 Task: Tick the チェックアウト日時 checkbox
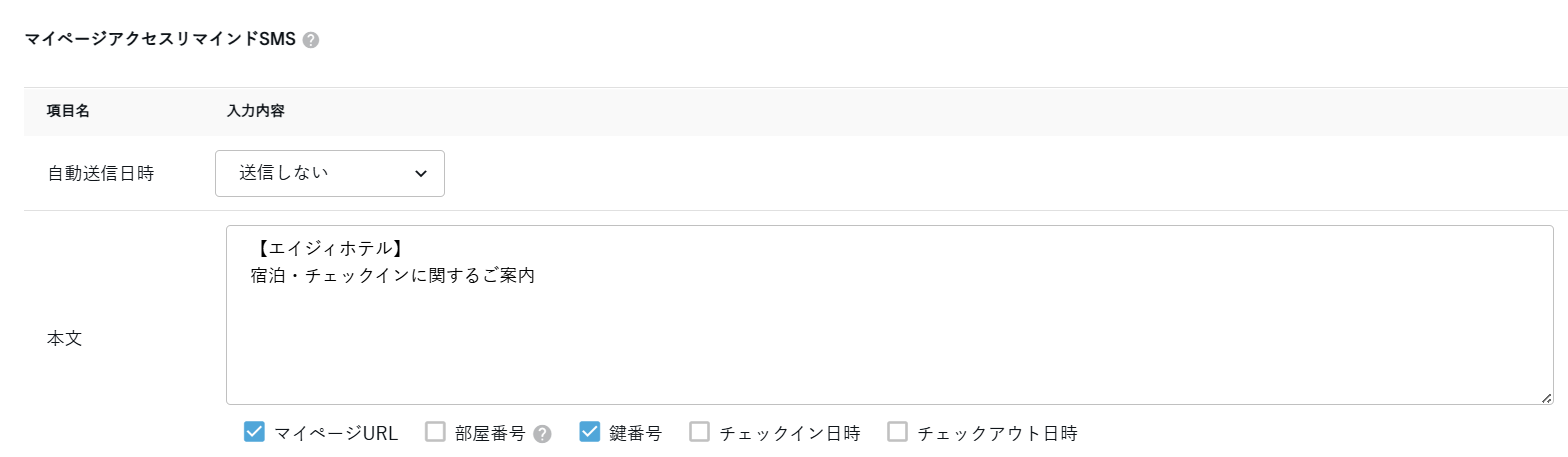click(x=898, y=432)
